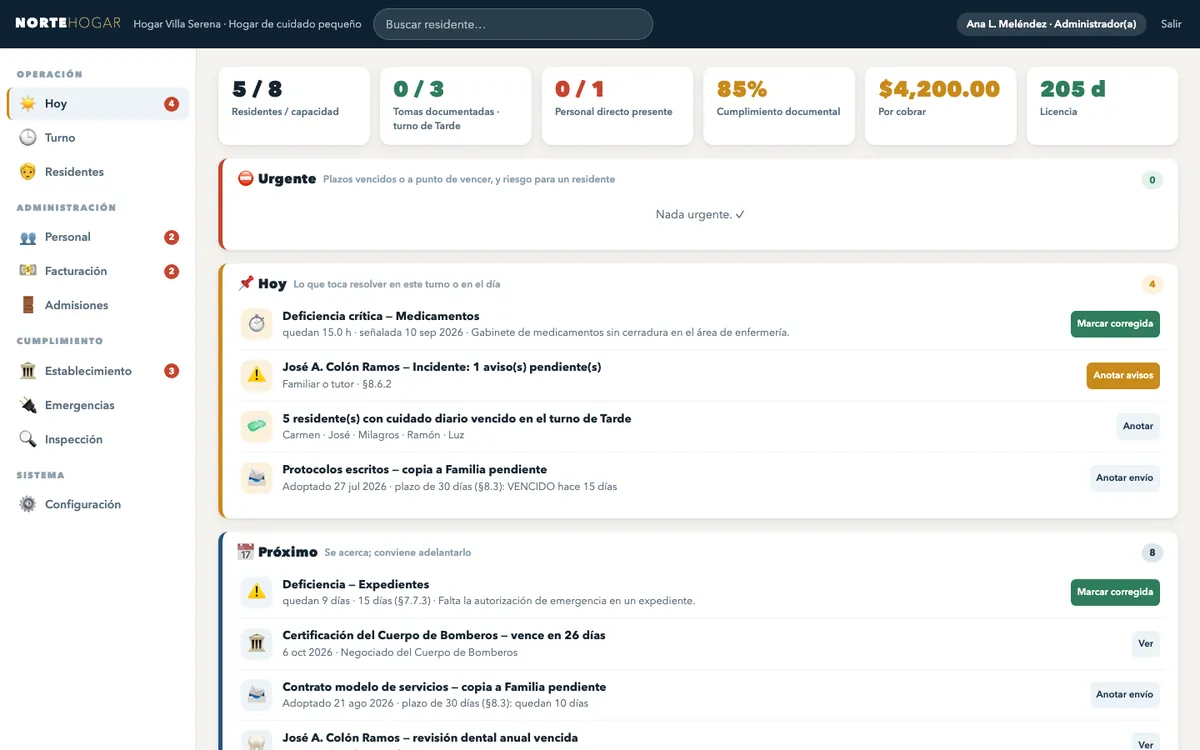This screenshot has width=1200, height=750.
Task: Click the institution icon for Cuerpo de Bomberos certification
Action: 257,643
